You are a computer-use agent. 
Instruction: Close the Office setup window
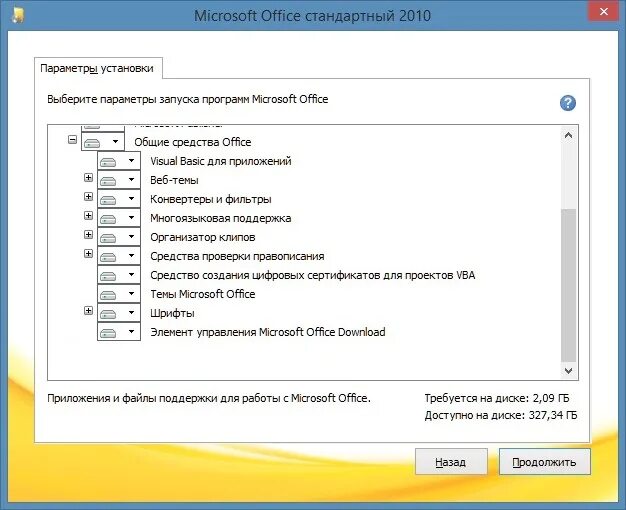pyautogui.click(x=604, y=12)
